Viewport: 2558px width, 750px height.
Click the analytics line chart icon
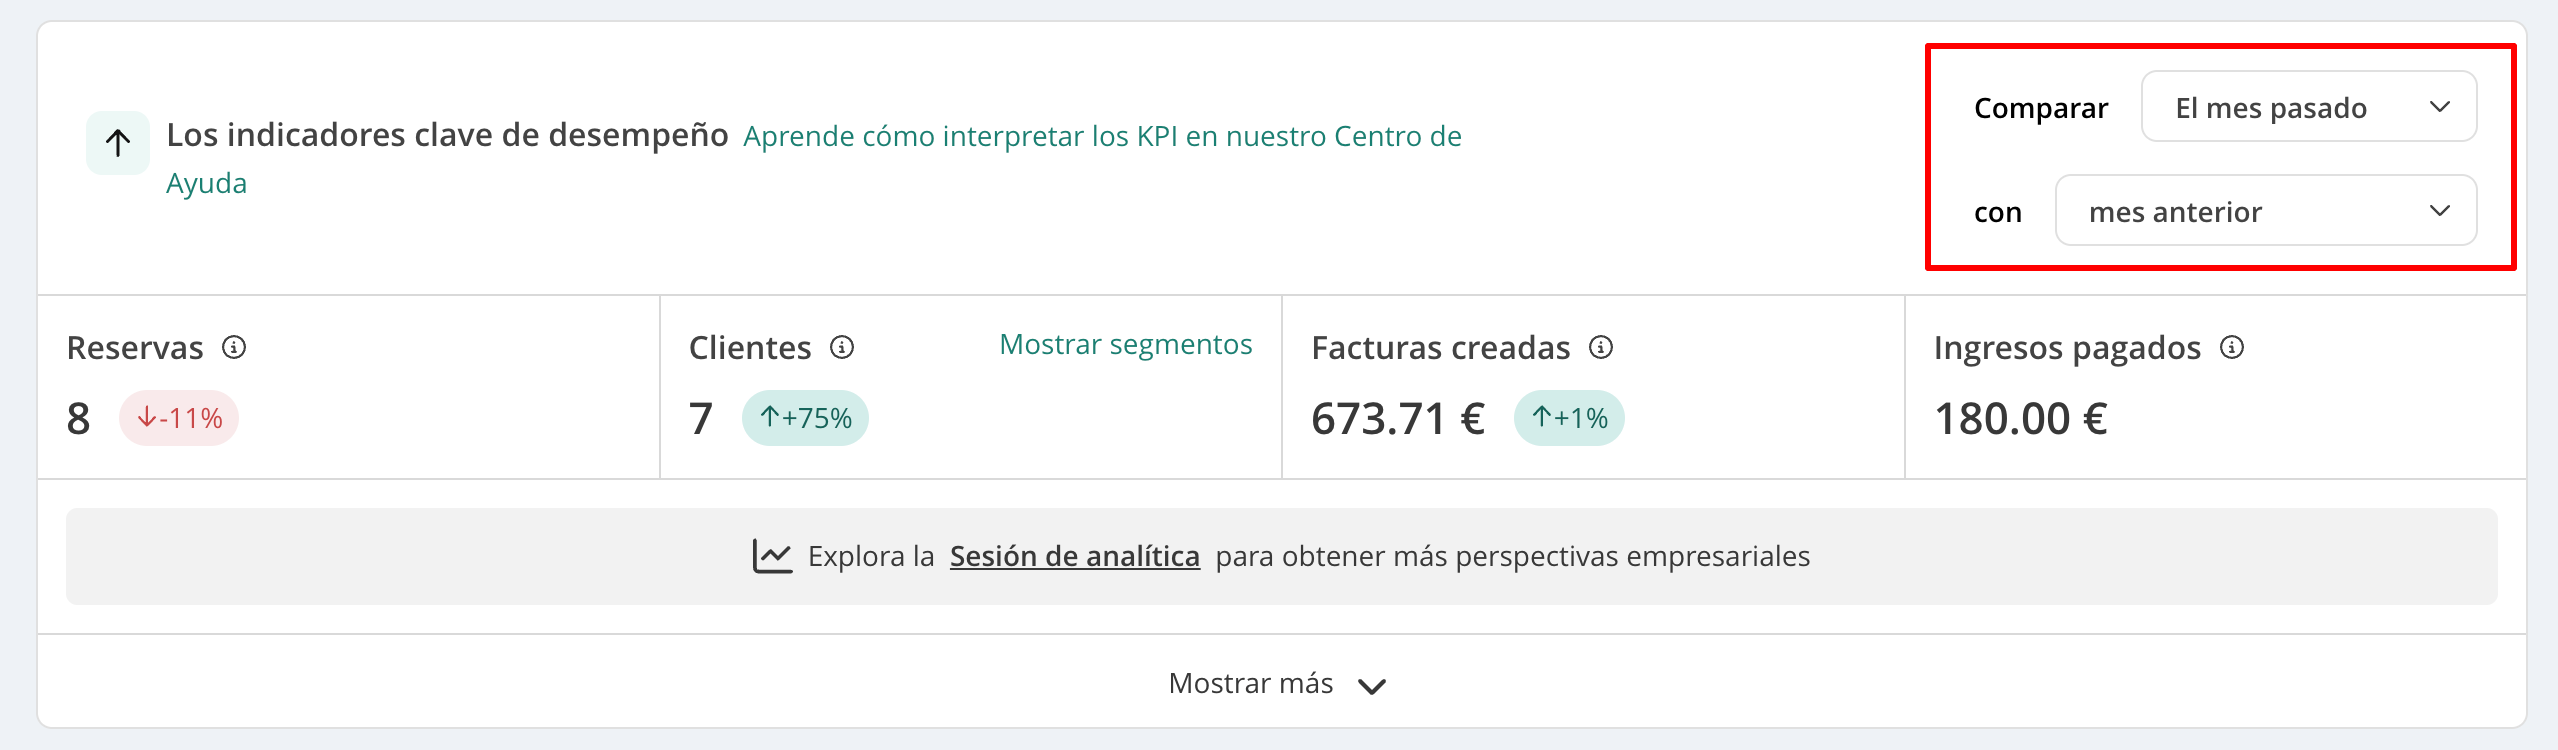pos(772,556)
